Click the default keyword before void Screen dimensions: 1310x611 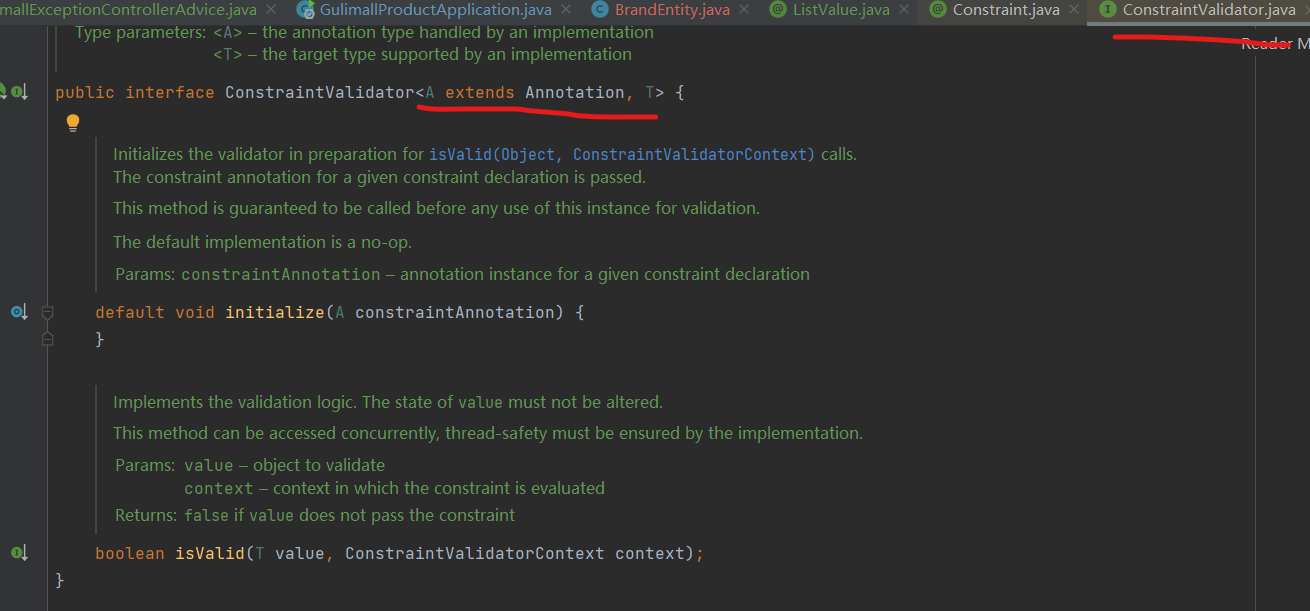coord(130,312)
